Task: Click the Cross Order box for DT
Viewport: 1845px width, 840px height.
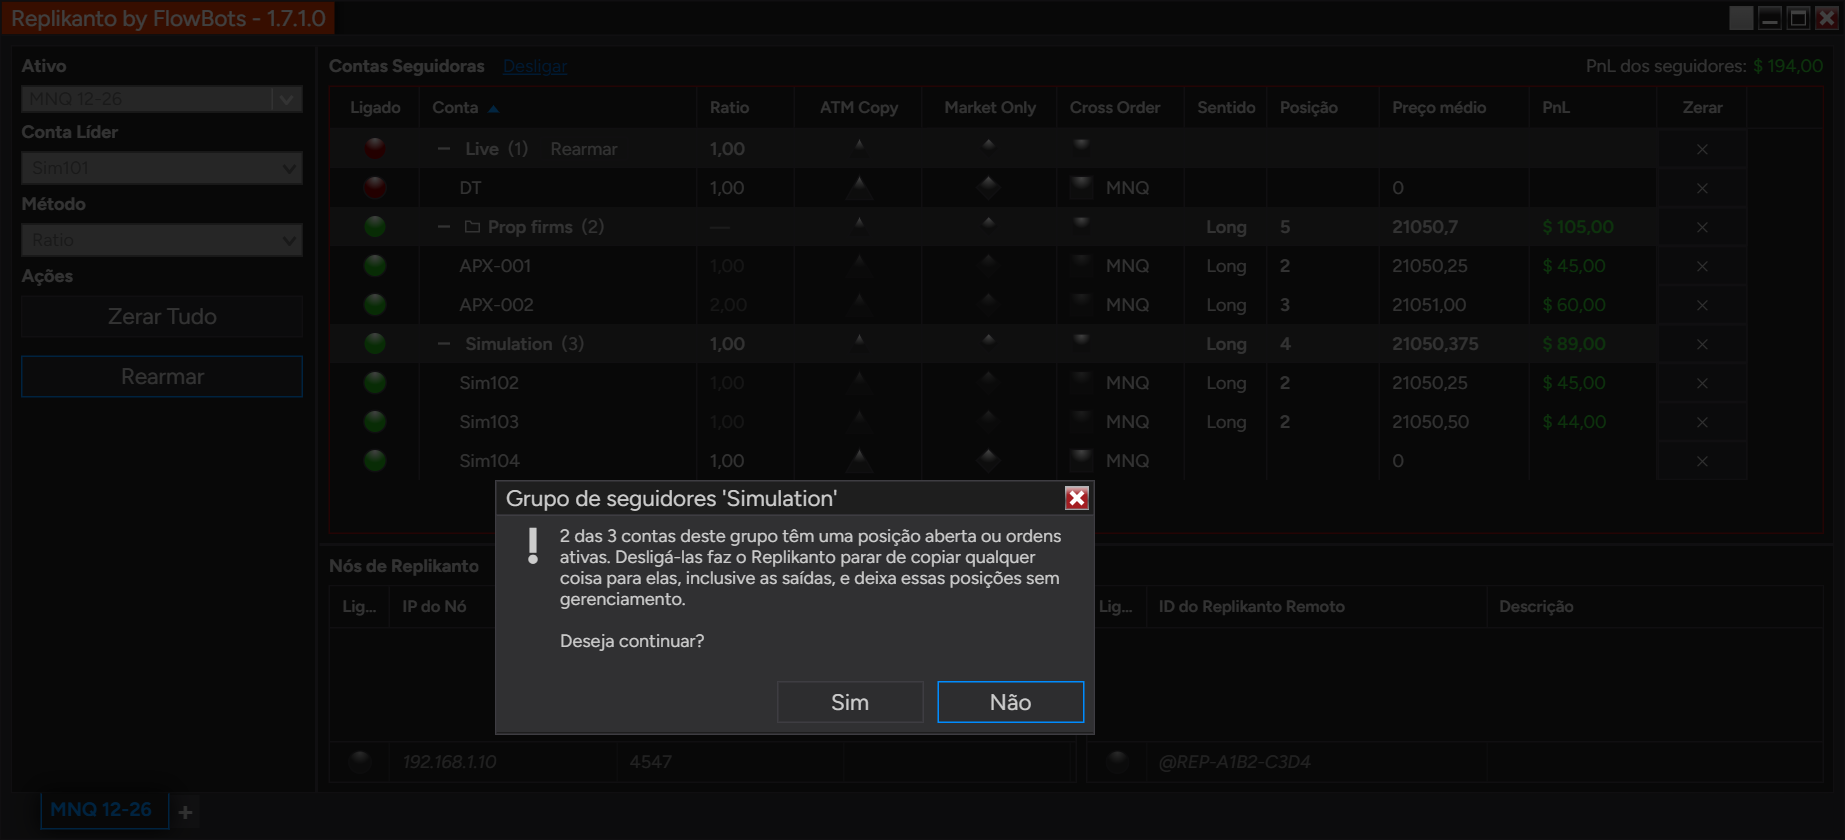Action: 1081,187
